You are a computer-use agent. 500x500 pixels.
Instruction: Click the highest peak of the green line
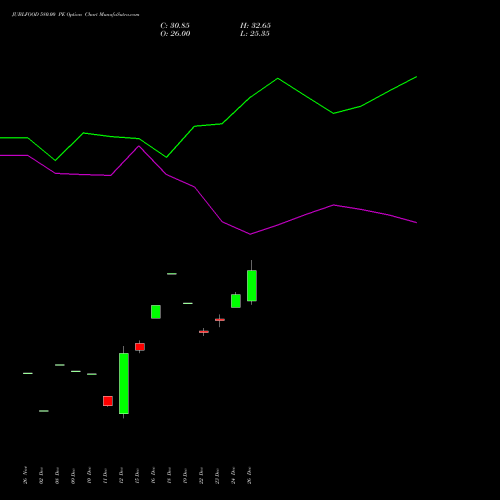pyautogui.click(x=416, y=77)
